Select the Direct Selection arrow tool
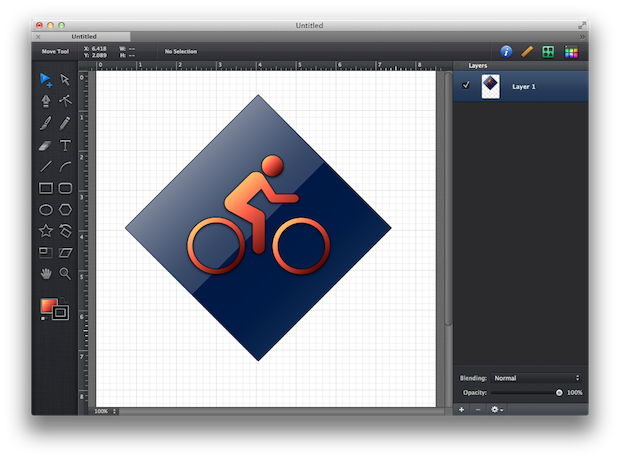 coord(65,79)
